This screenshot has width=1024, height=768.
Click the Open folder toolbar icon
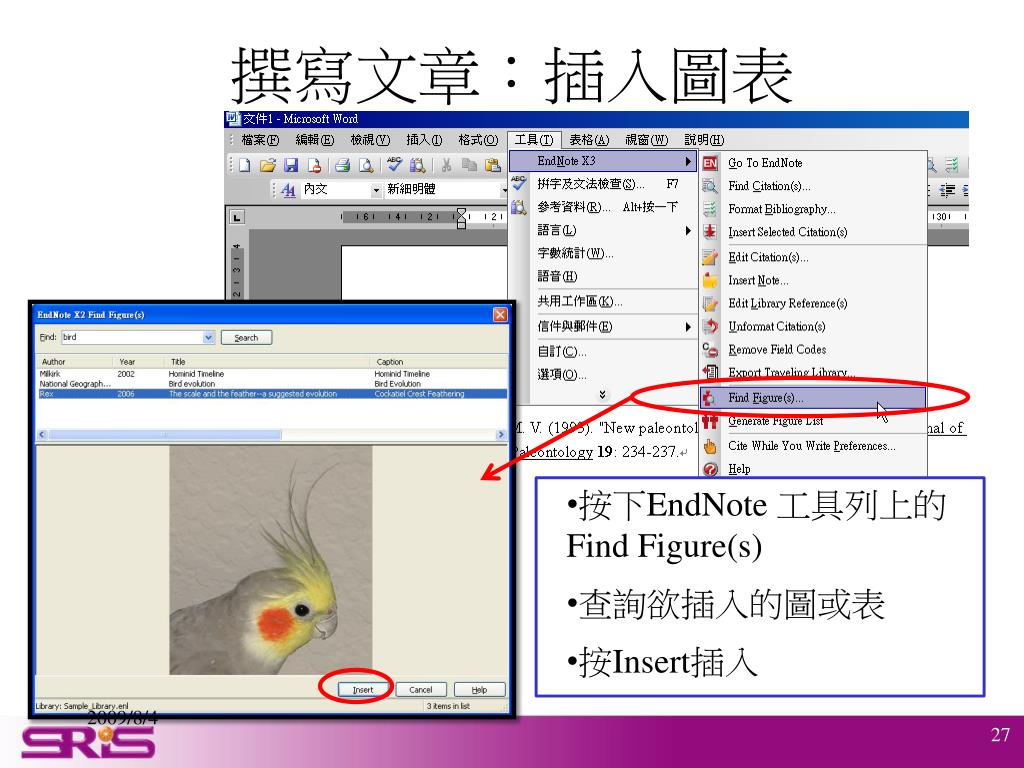(x=268, y=165)
